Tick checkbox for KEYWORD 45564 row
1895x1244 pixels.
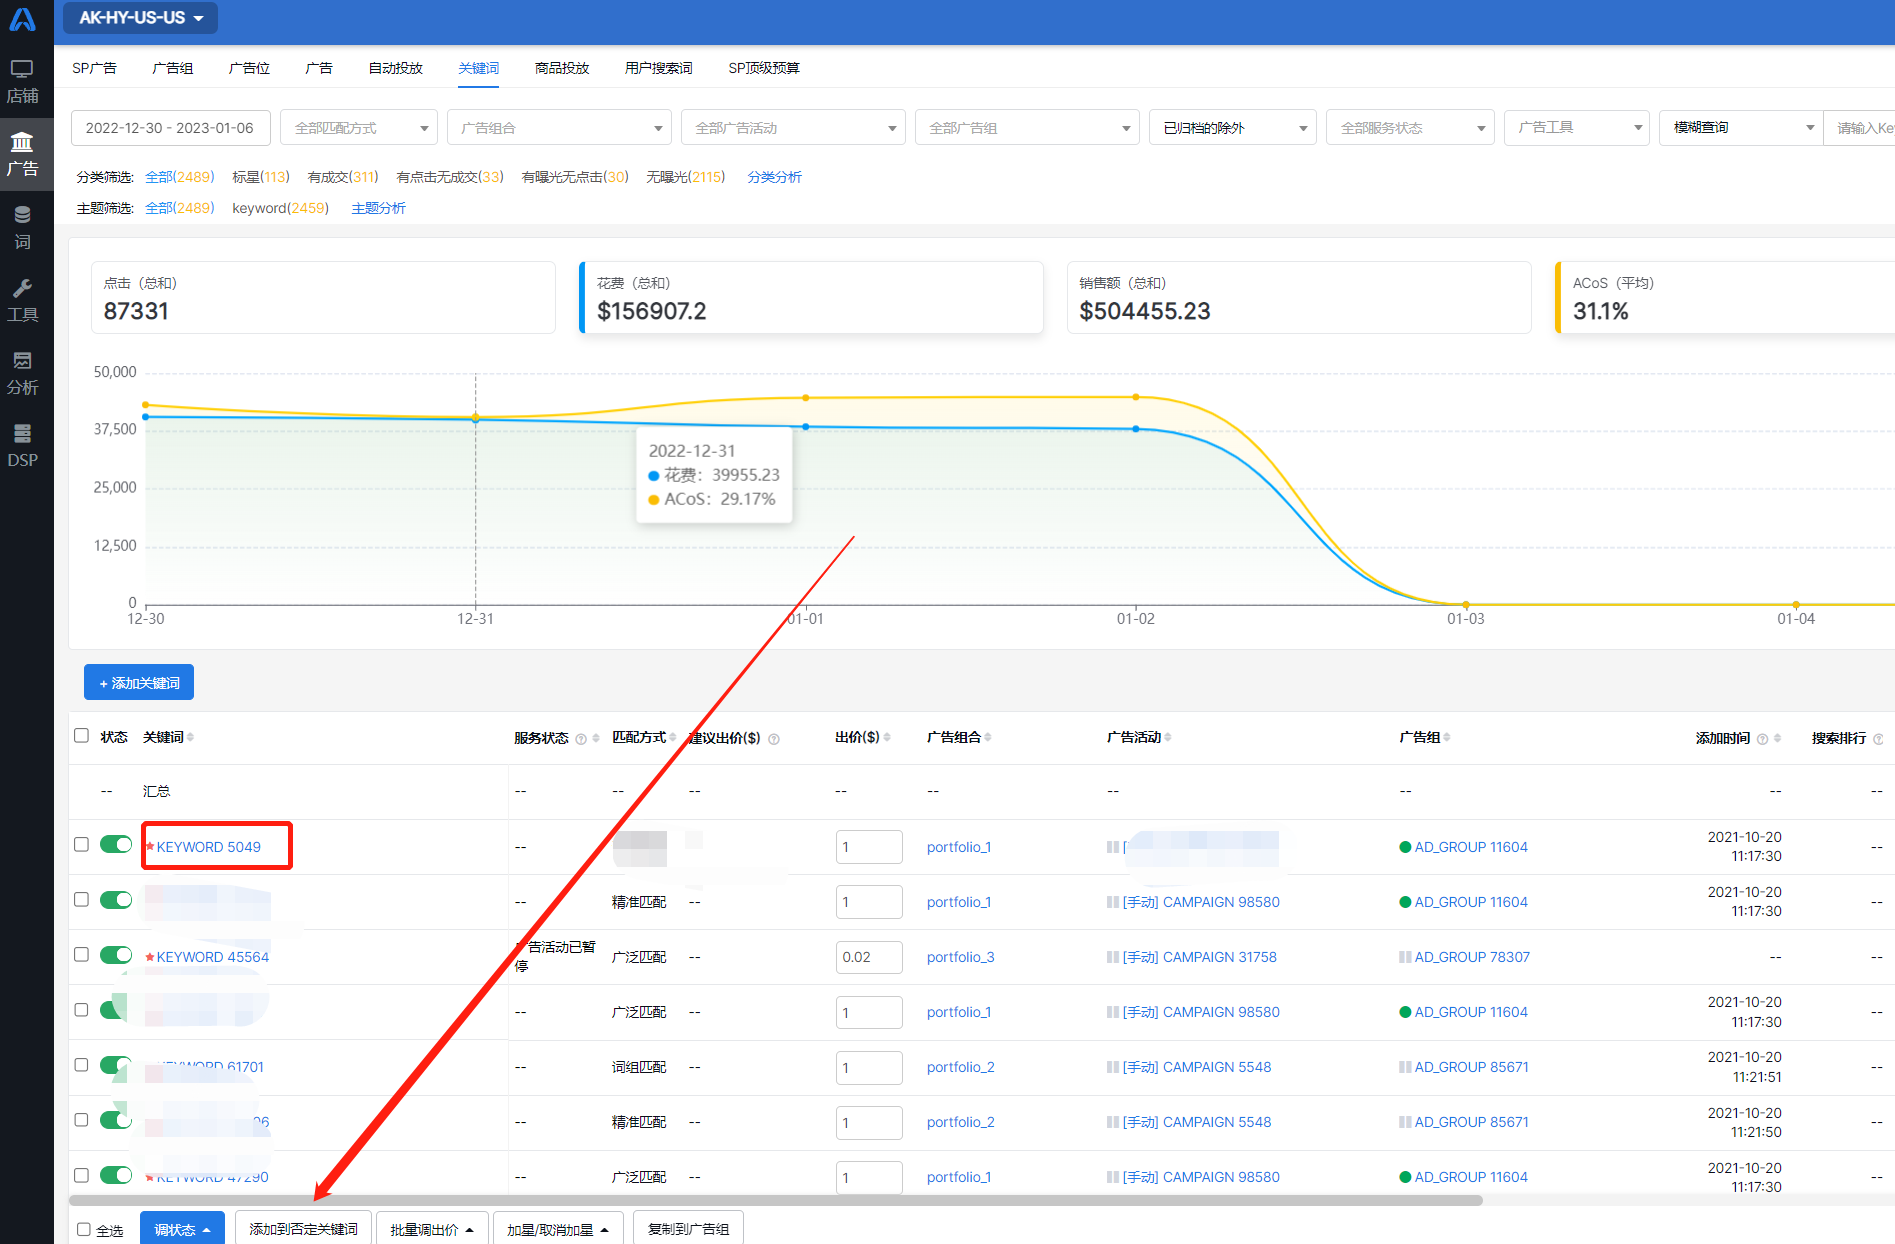(x=81, y=955)
